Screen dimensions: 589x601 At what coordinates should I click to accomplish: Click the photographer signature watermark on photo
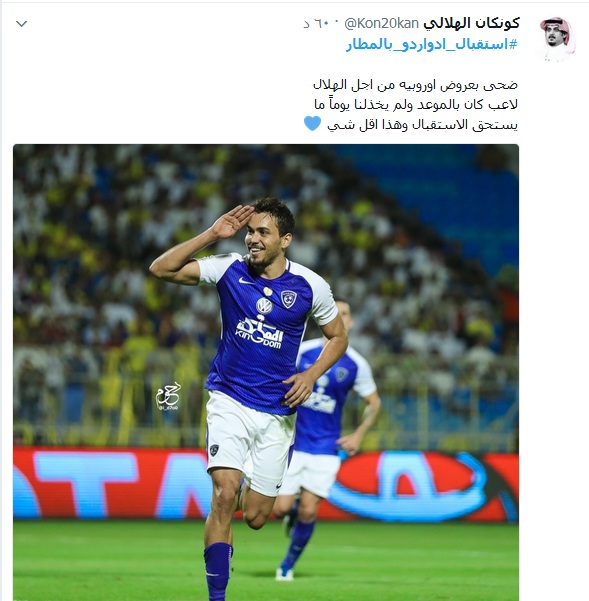(168, 397)
